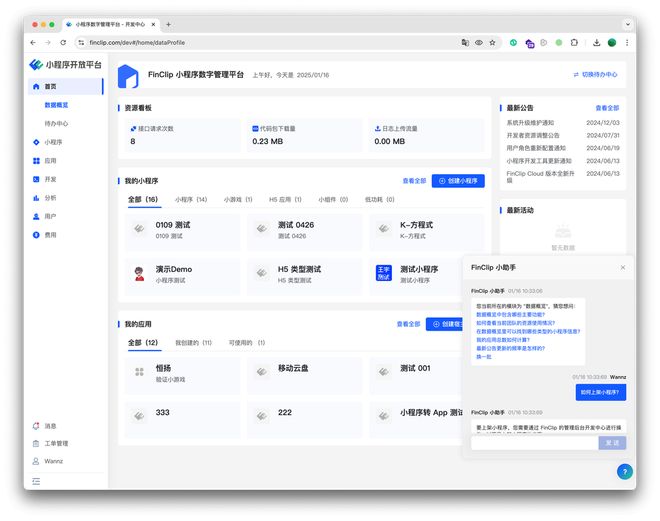Select 待办中心 submenu item
Screen dimensions: 660x521
(56, 123)
